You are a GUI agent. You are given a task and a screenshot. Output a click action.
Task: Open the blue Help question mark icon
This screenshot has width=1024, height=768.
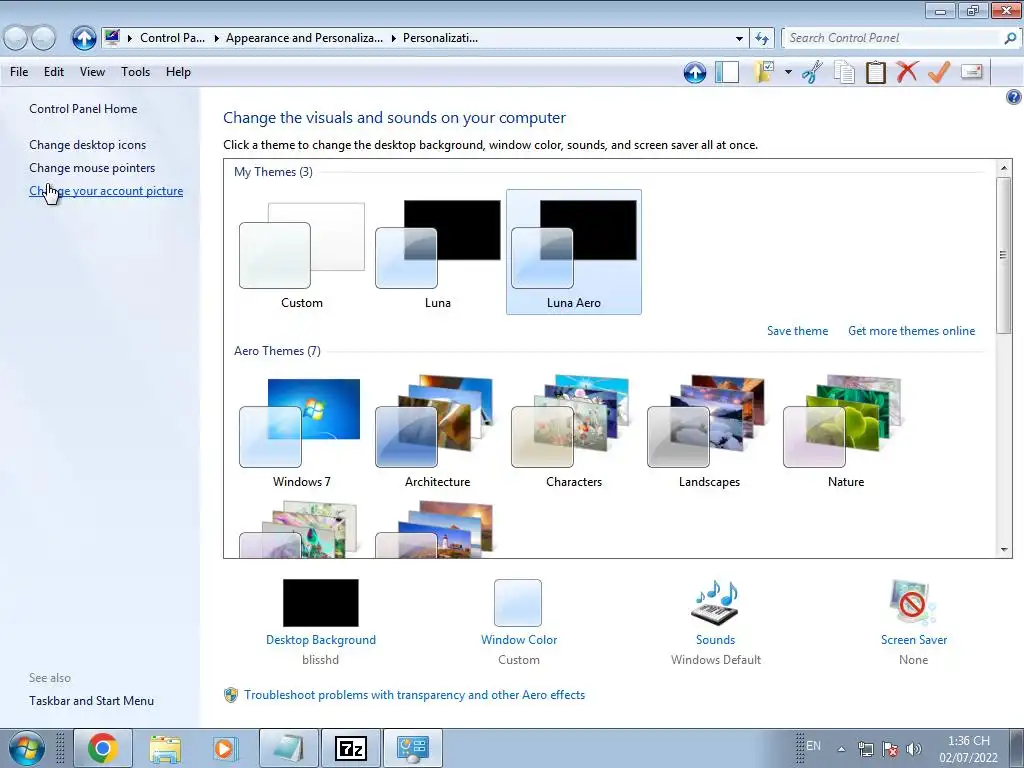pyautogui.click(x=1014, y=97)
